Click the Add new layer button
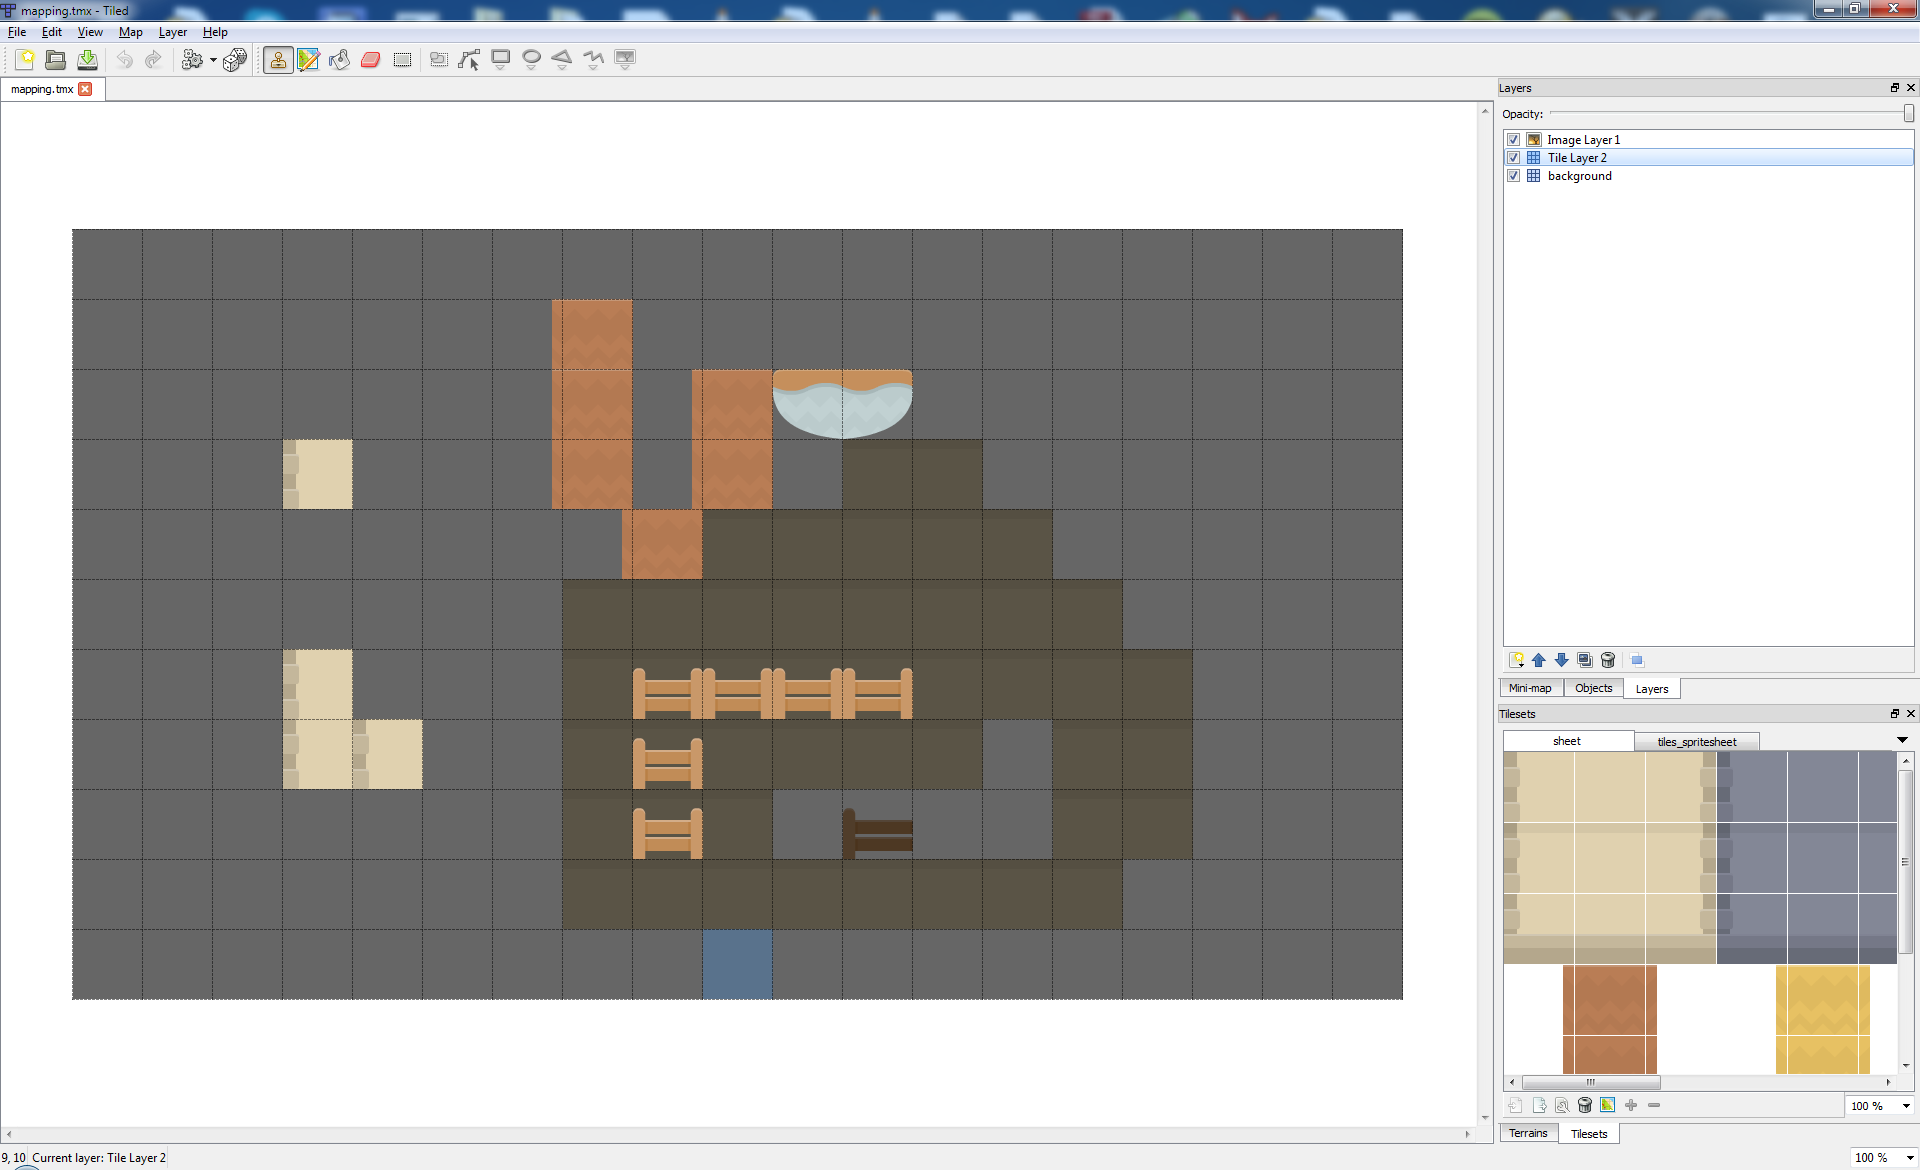The width and height of the screenshot is (1920, 1170). pos(1516,660)
